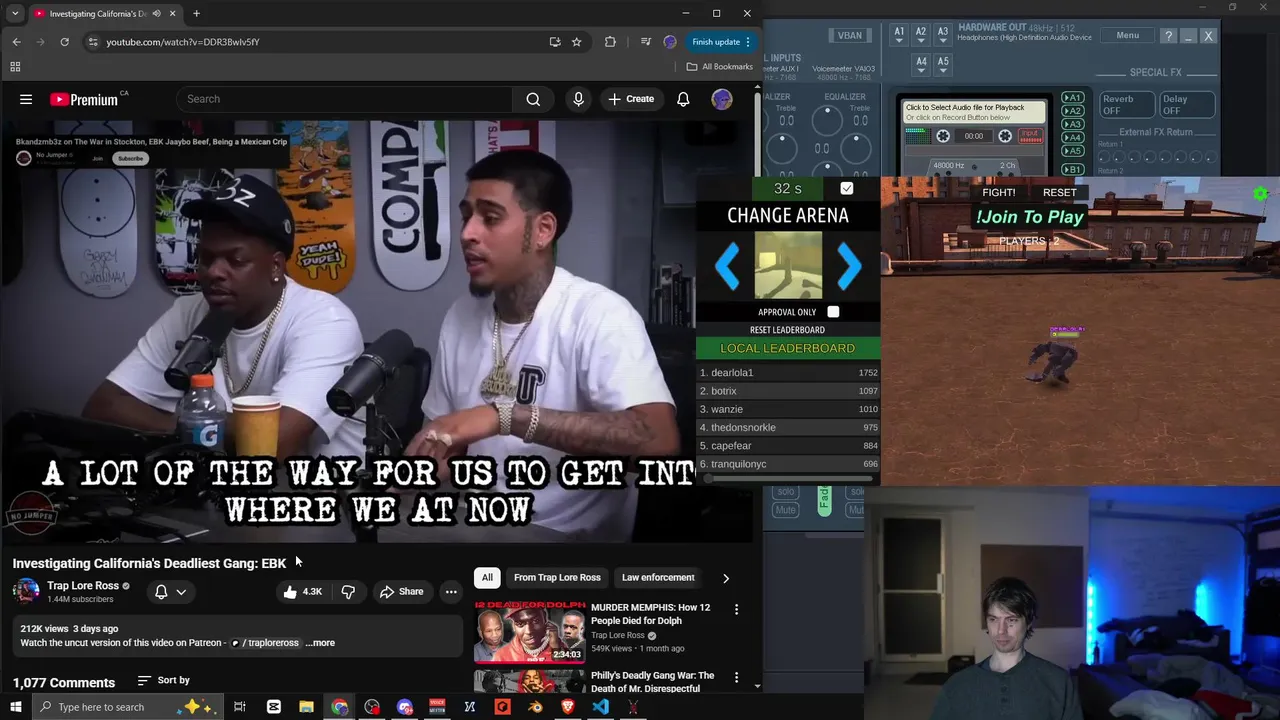Viewport: 1280px width, 720px height.
Task: Open YouTube notifications bell in header
Action: (683, 99)
